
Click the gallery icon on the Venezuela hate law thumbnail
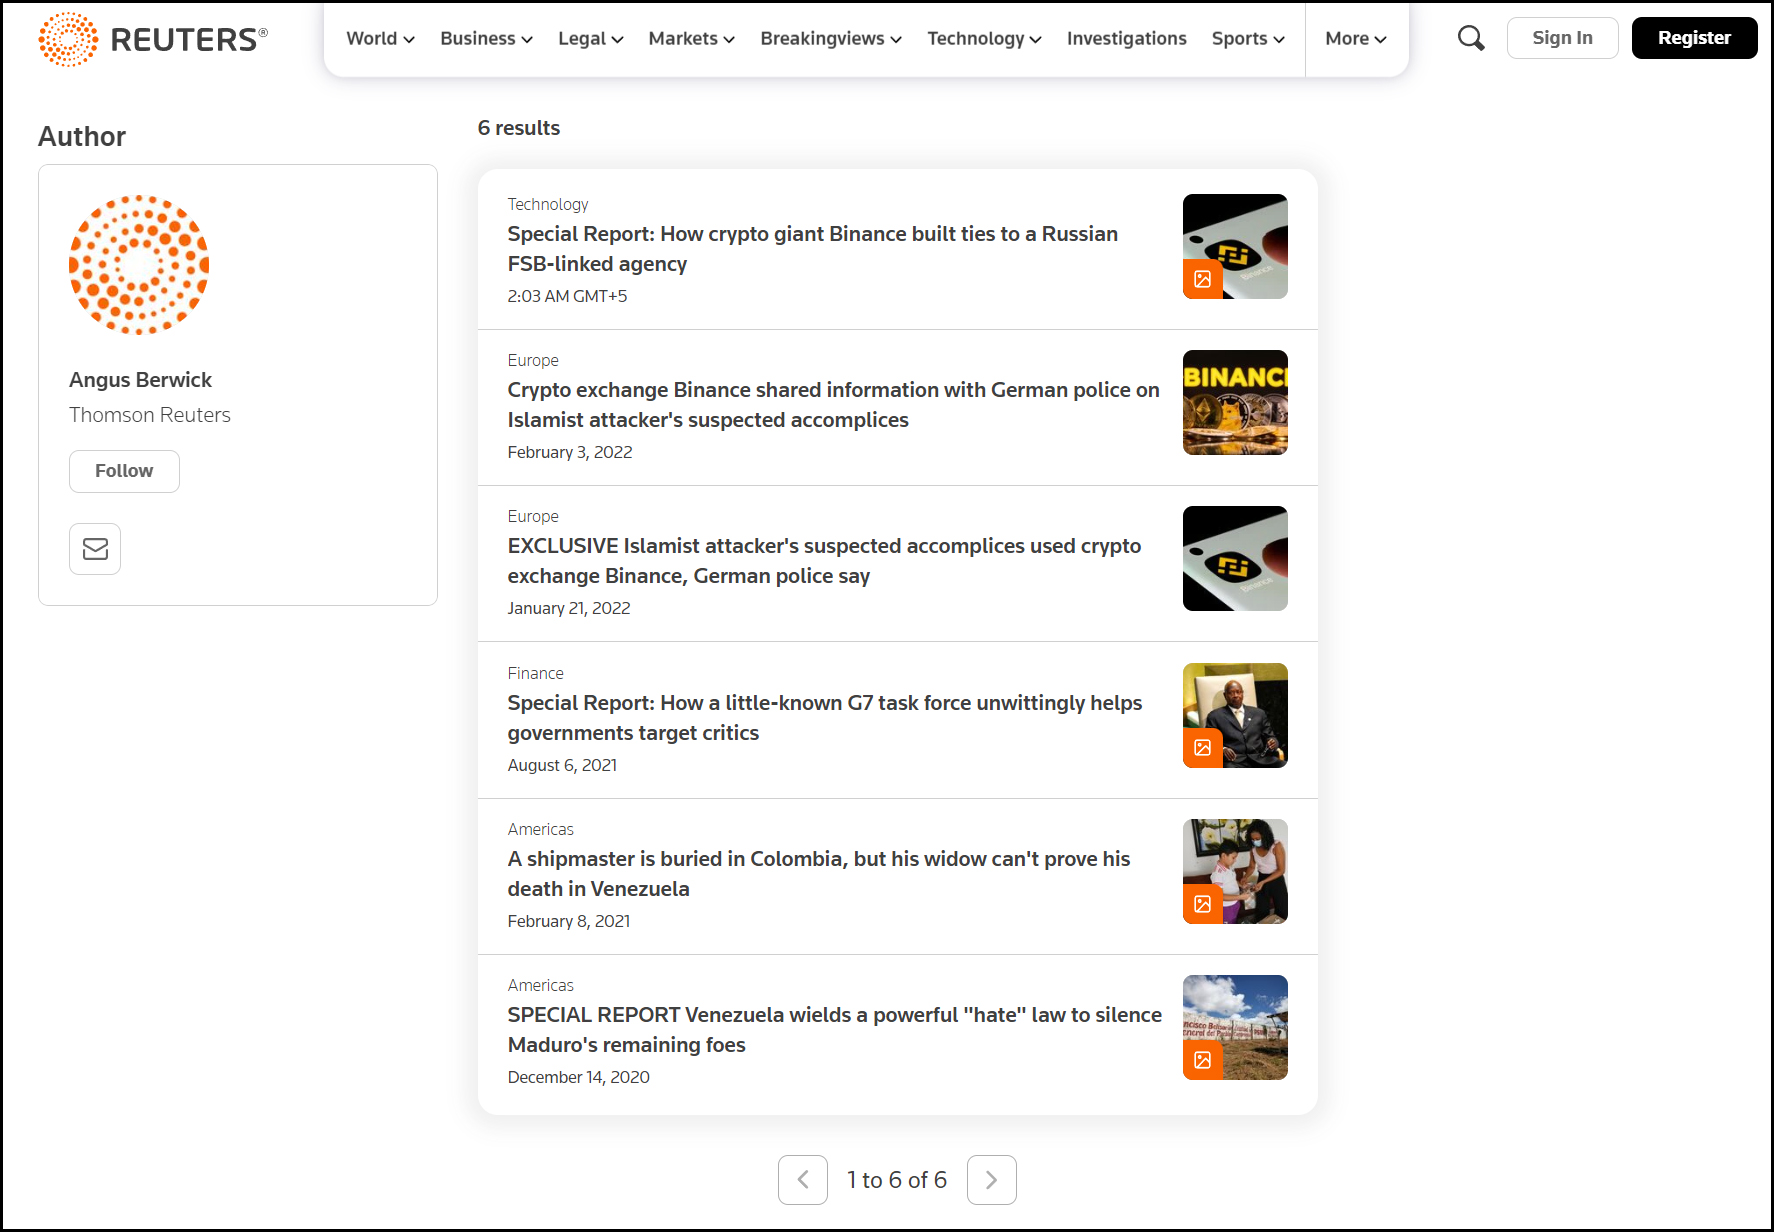click(x=1203, y=1060)
